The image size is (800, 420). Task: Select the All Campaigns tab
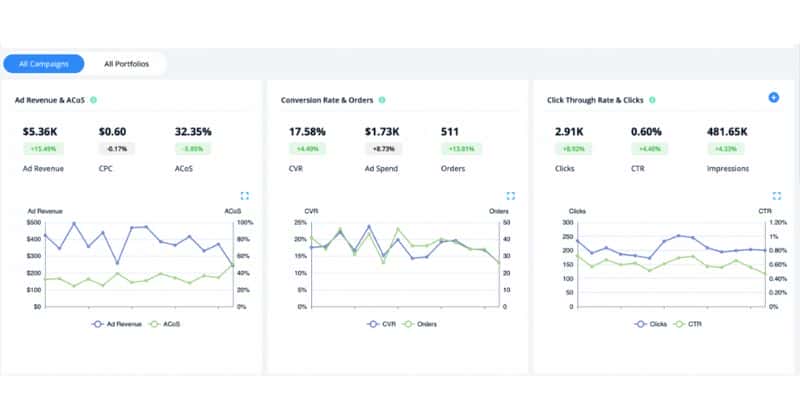point(43,64)
